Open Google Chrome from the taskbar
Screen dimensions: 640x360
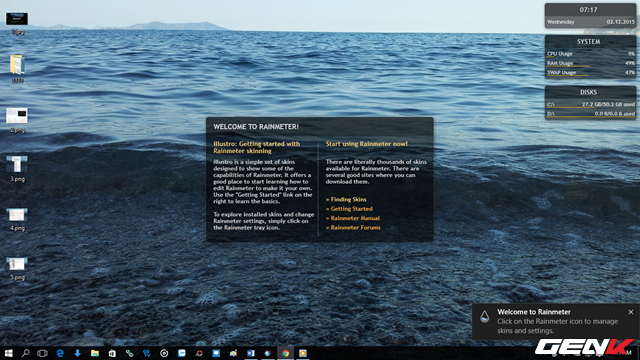pos(285,353)
